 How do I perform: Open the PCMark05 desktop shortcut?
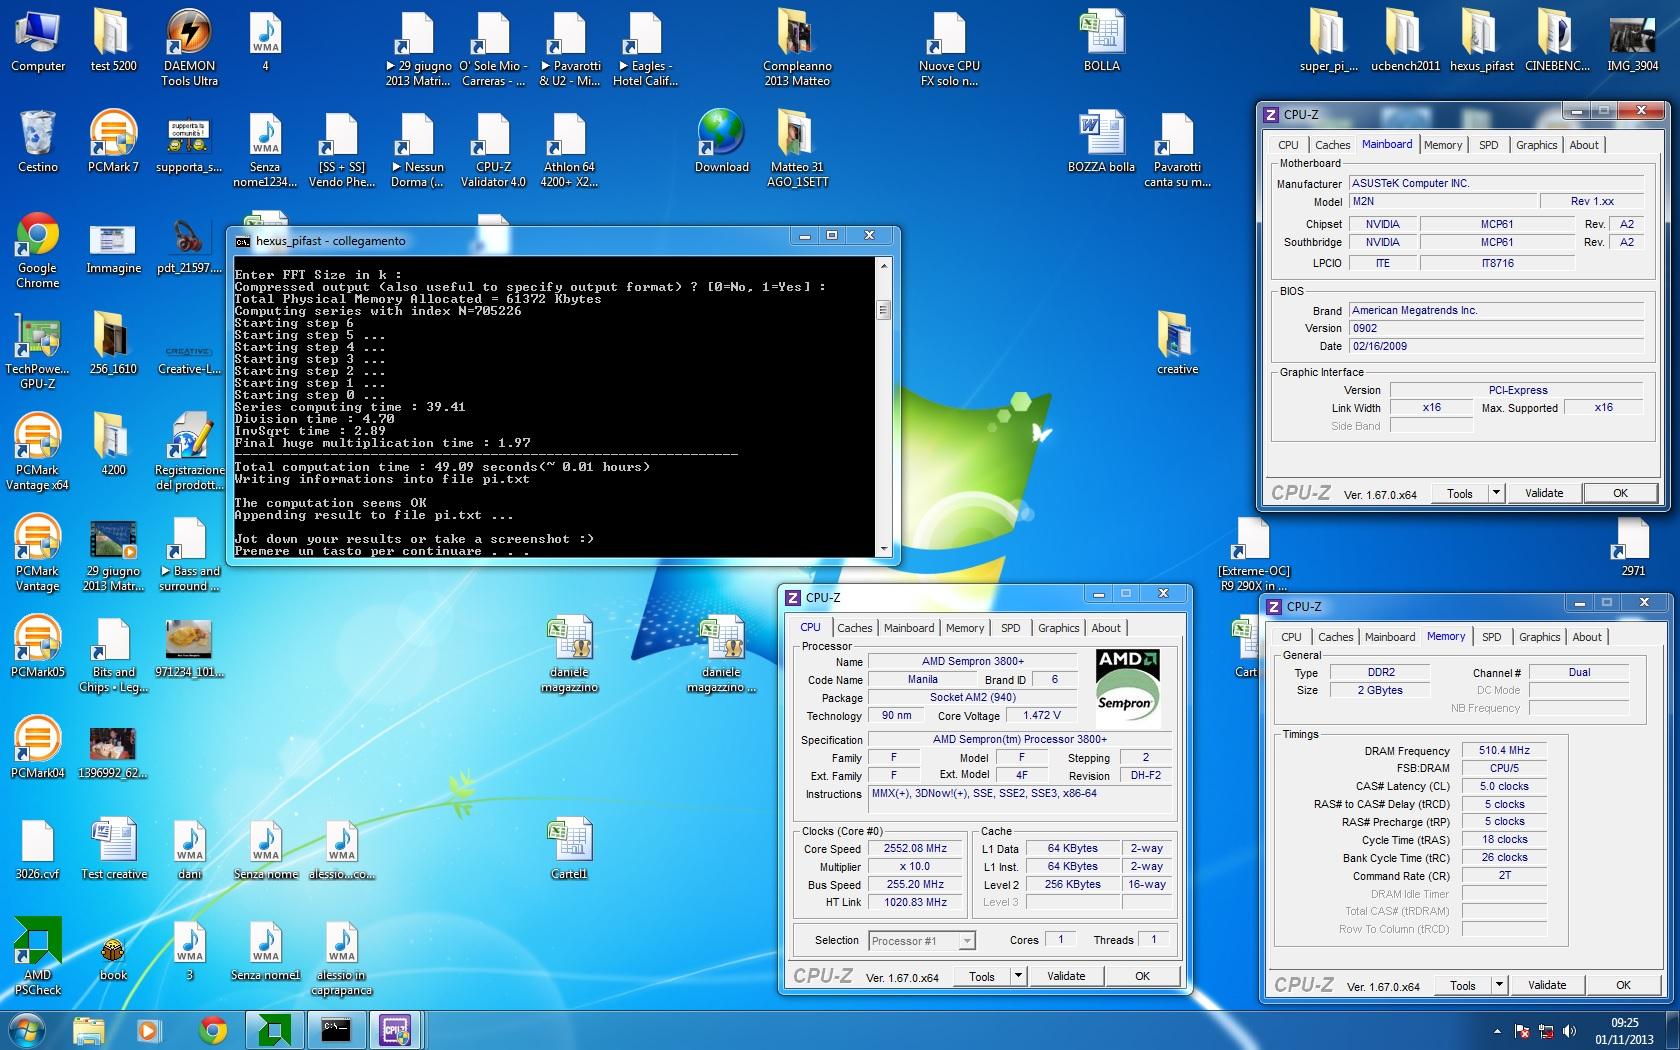pos(38,647)
